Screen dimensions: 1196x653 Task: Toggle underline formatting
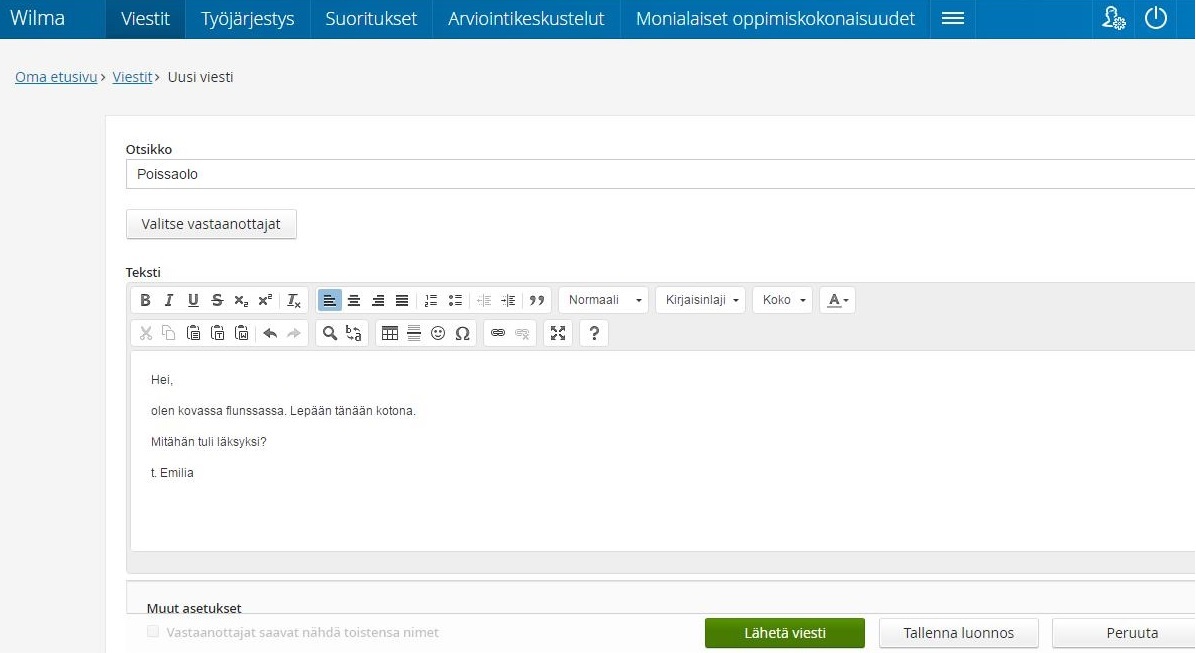point(193,300)
